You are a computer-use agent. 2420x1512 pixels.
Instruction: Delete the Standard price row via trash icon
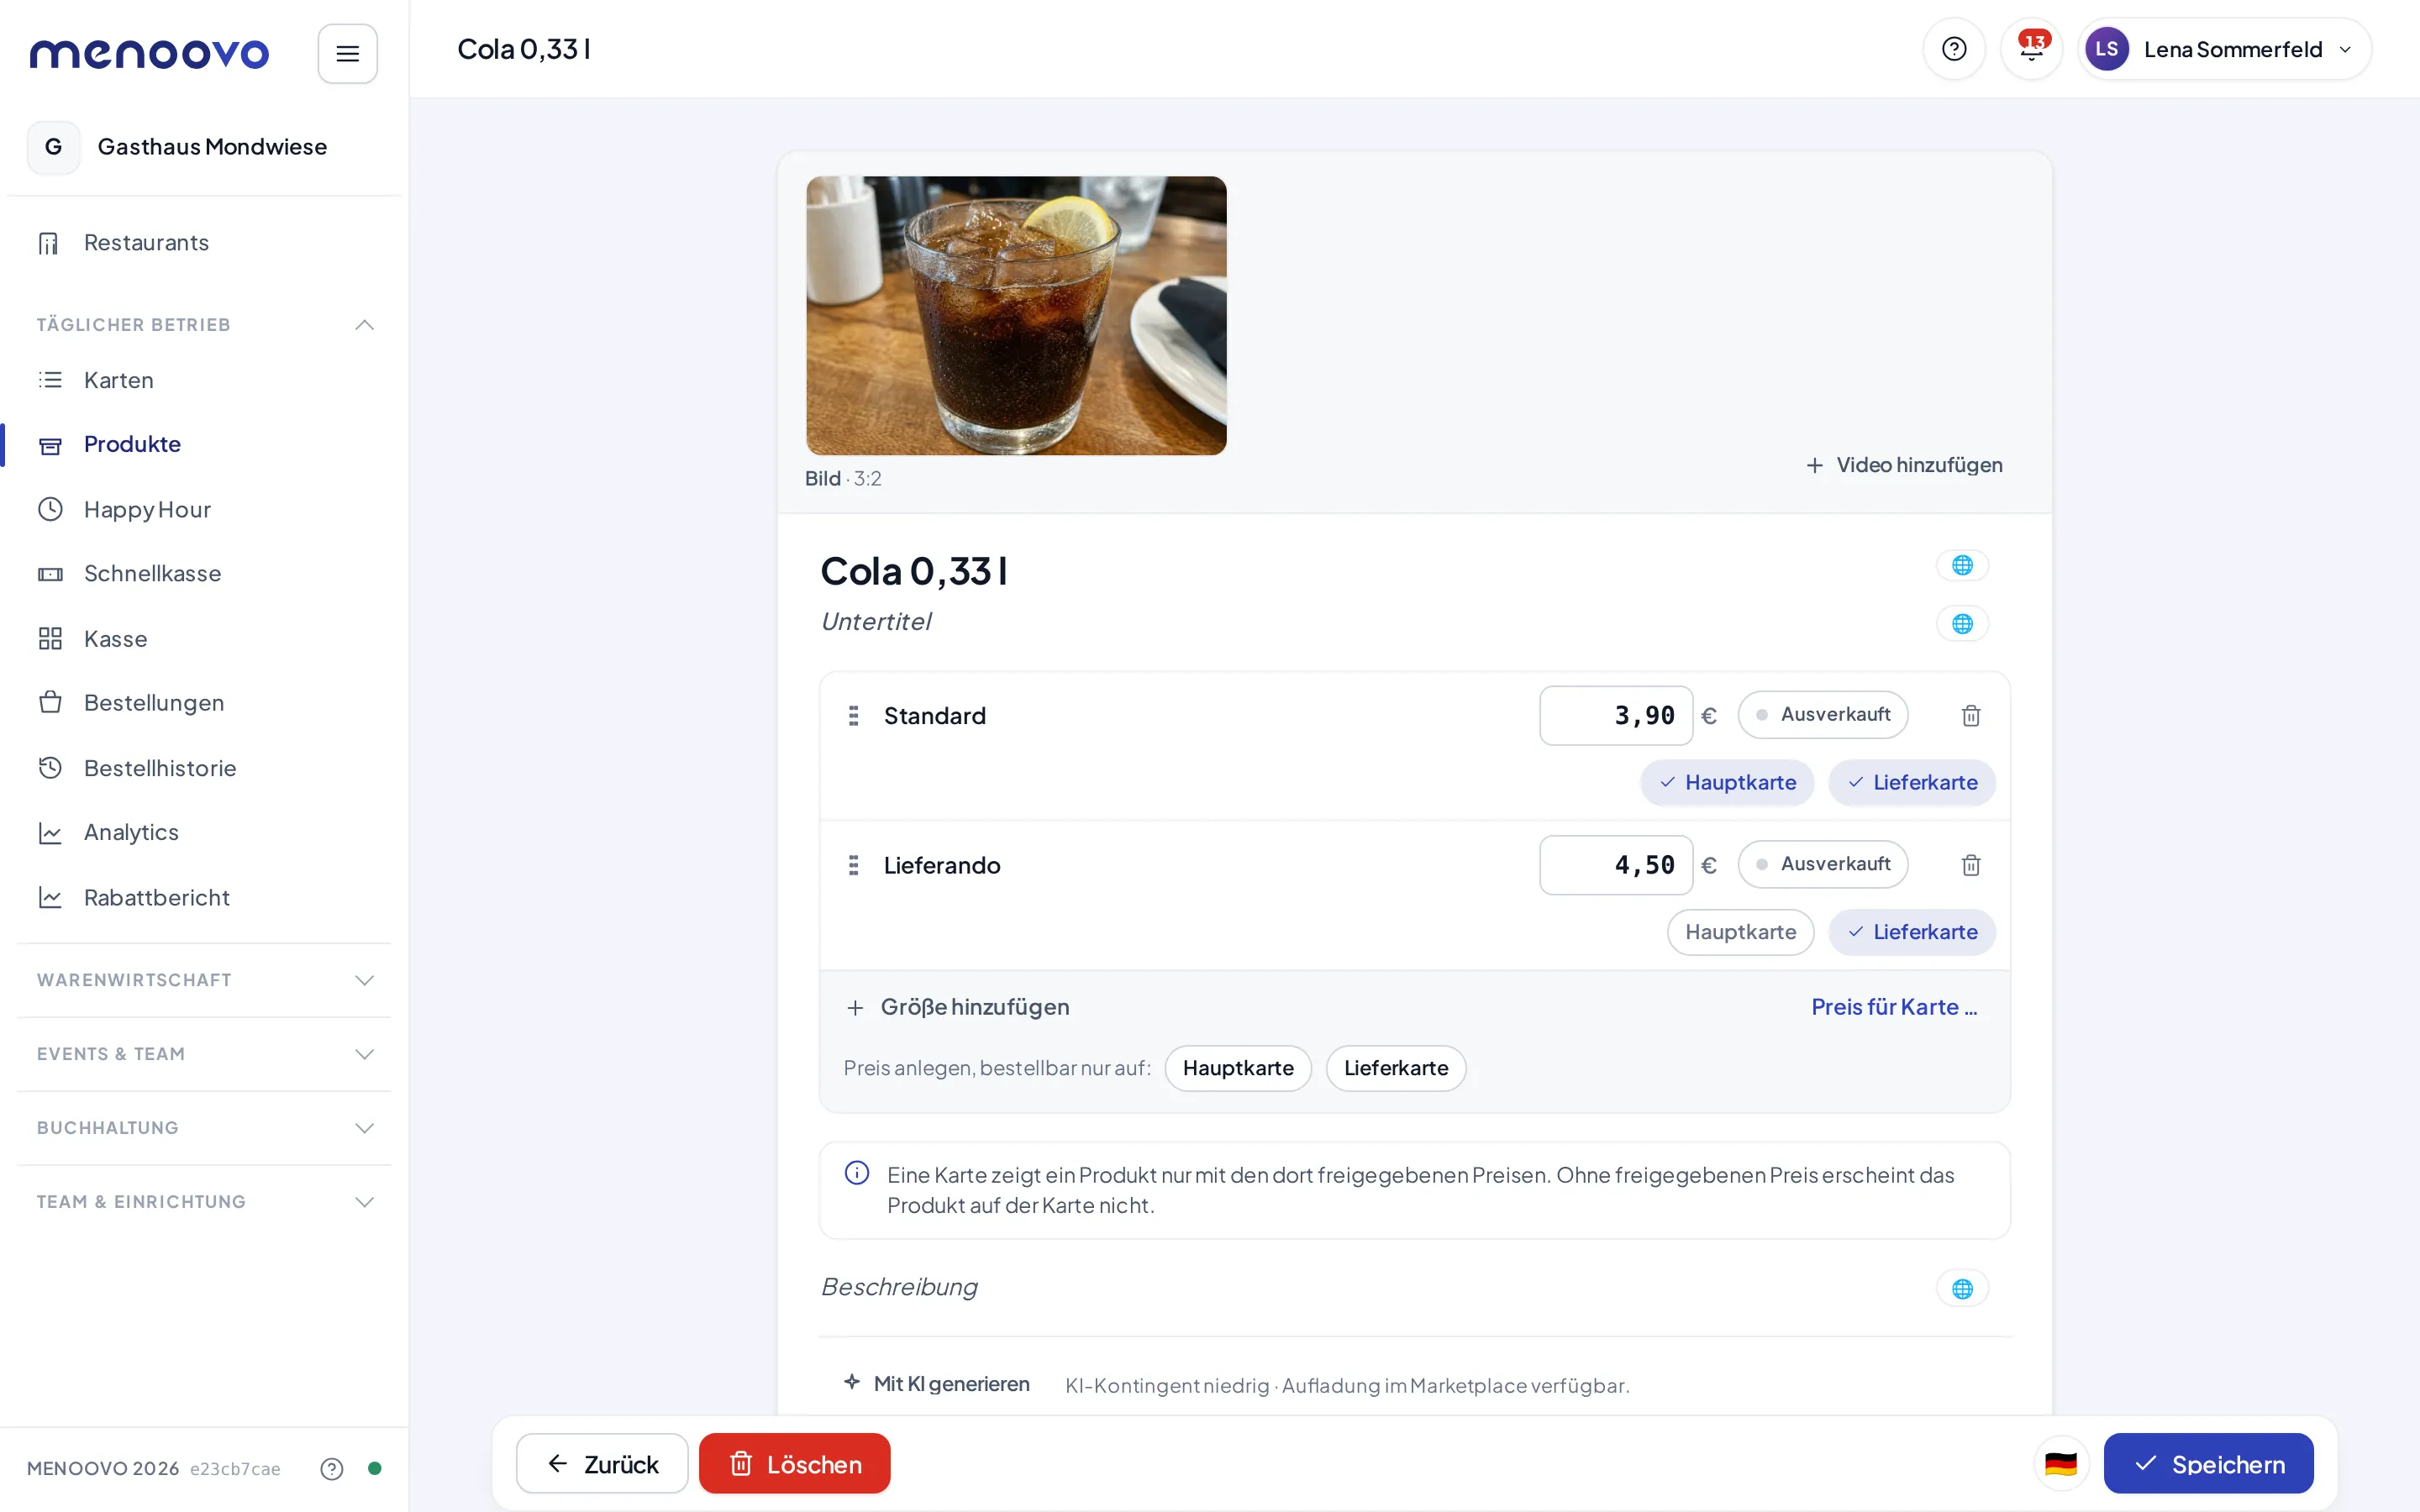point(1971,716)
